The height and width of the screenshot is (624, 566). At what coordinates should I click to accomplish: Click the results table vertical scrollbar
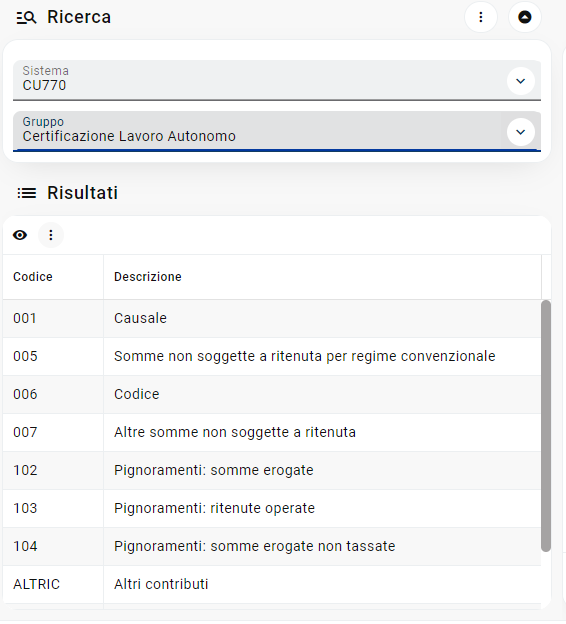(x=546, y=426)
